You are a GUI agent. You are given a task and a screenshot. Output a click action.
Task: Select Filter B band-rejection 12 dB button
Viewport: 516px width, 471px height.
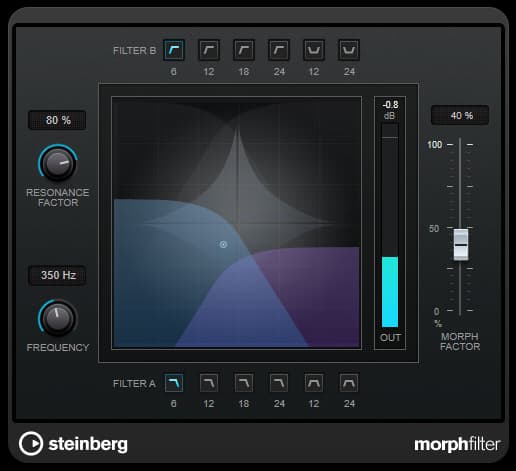tap(314, 50)
